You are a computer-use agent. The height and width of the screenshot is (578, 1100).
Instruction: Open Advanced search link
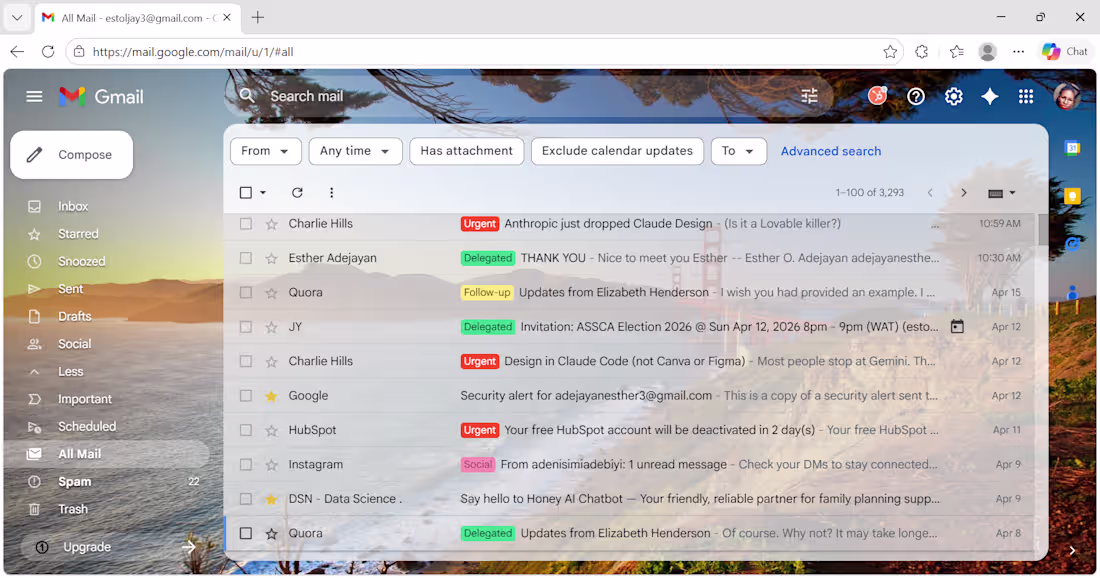click(831, 151)
